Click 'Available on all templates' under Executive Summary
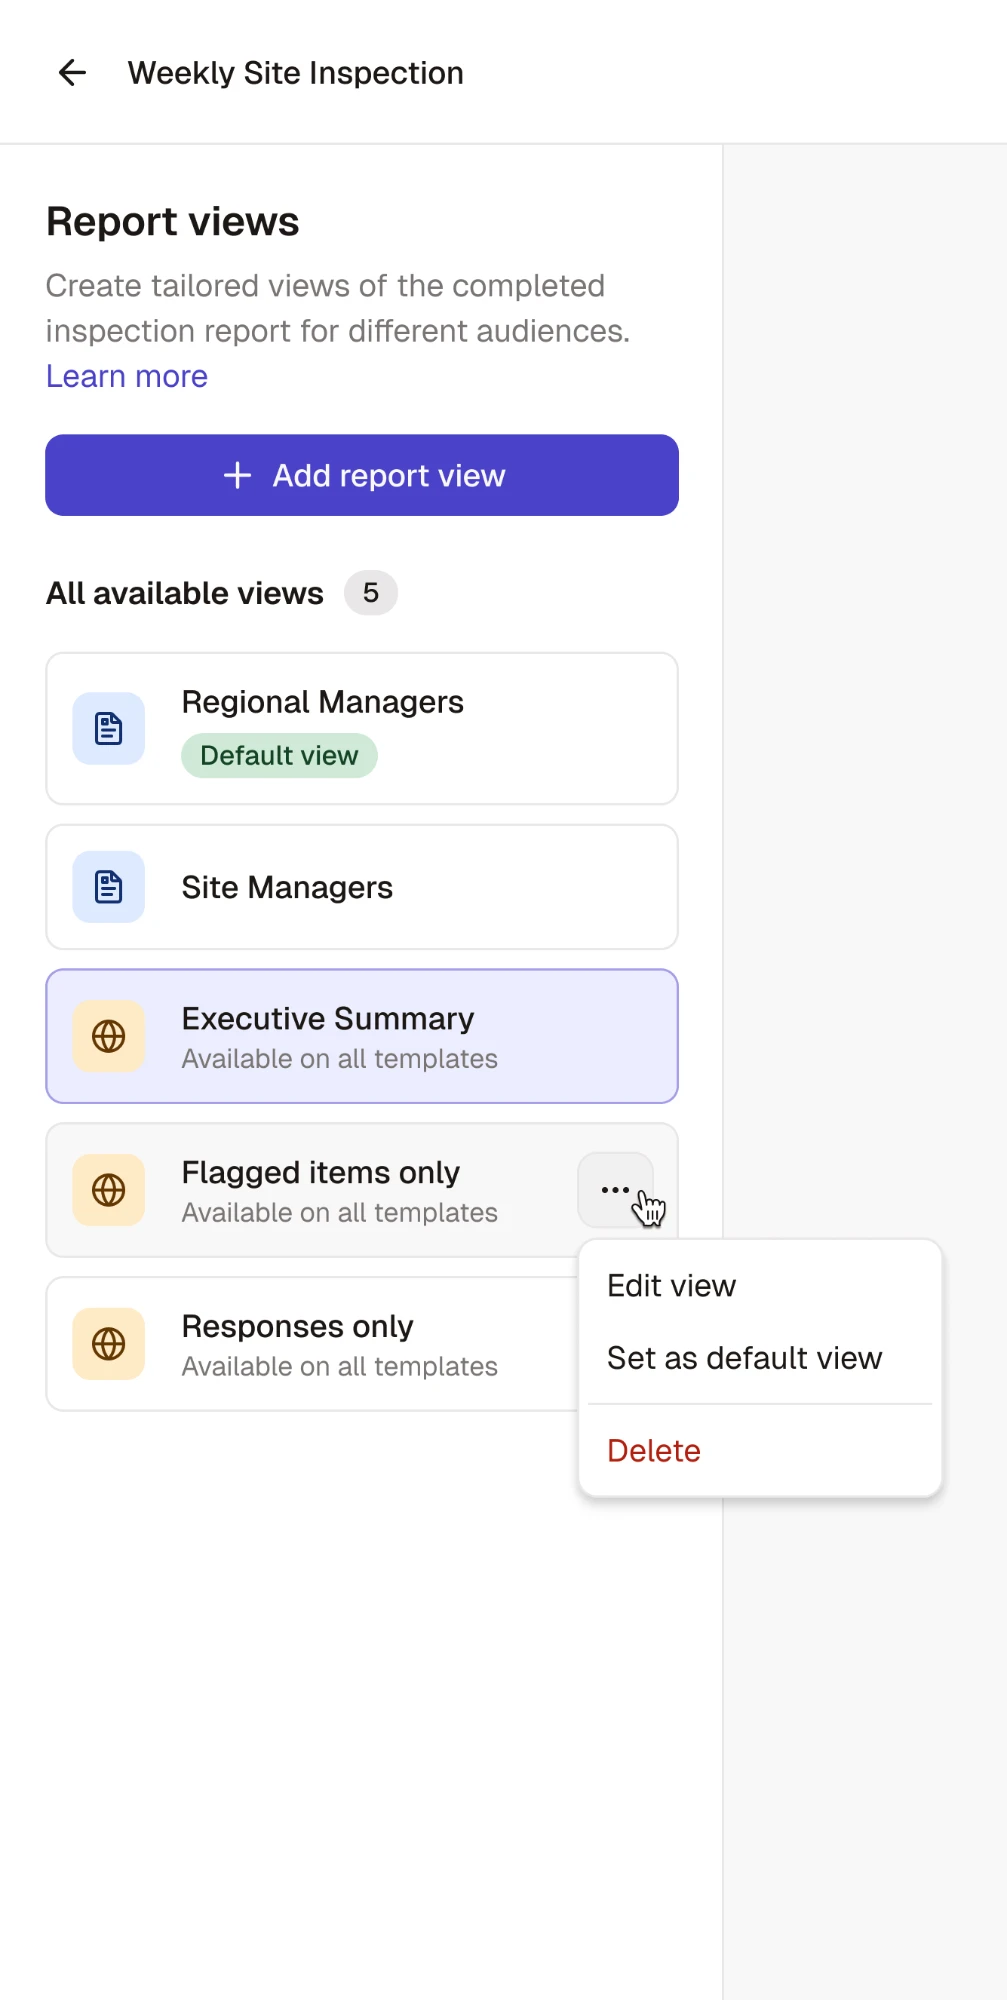The height and width of the screenshot is (2000, 1007). 339,1059
